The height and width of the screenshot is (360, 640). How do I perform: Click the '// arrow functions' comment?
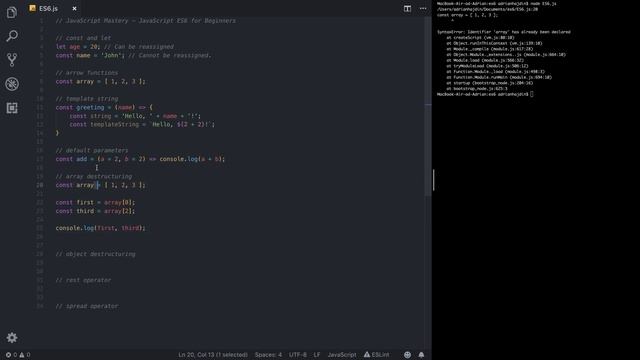pyautogui.click(x=87, y=73)
